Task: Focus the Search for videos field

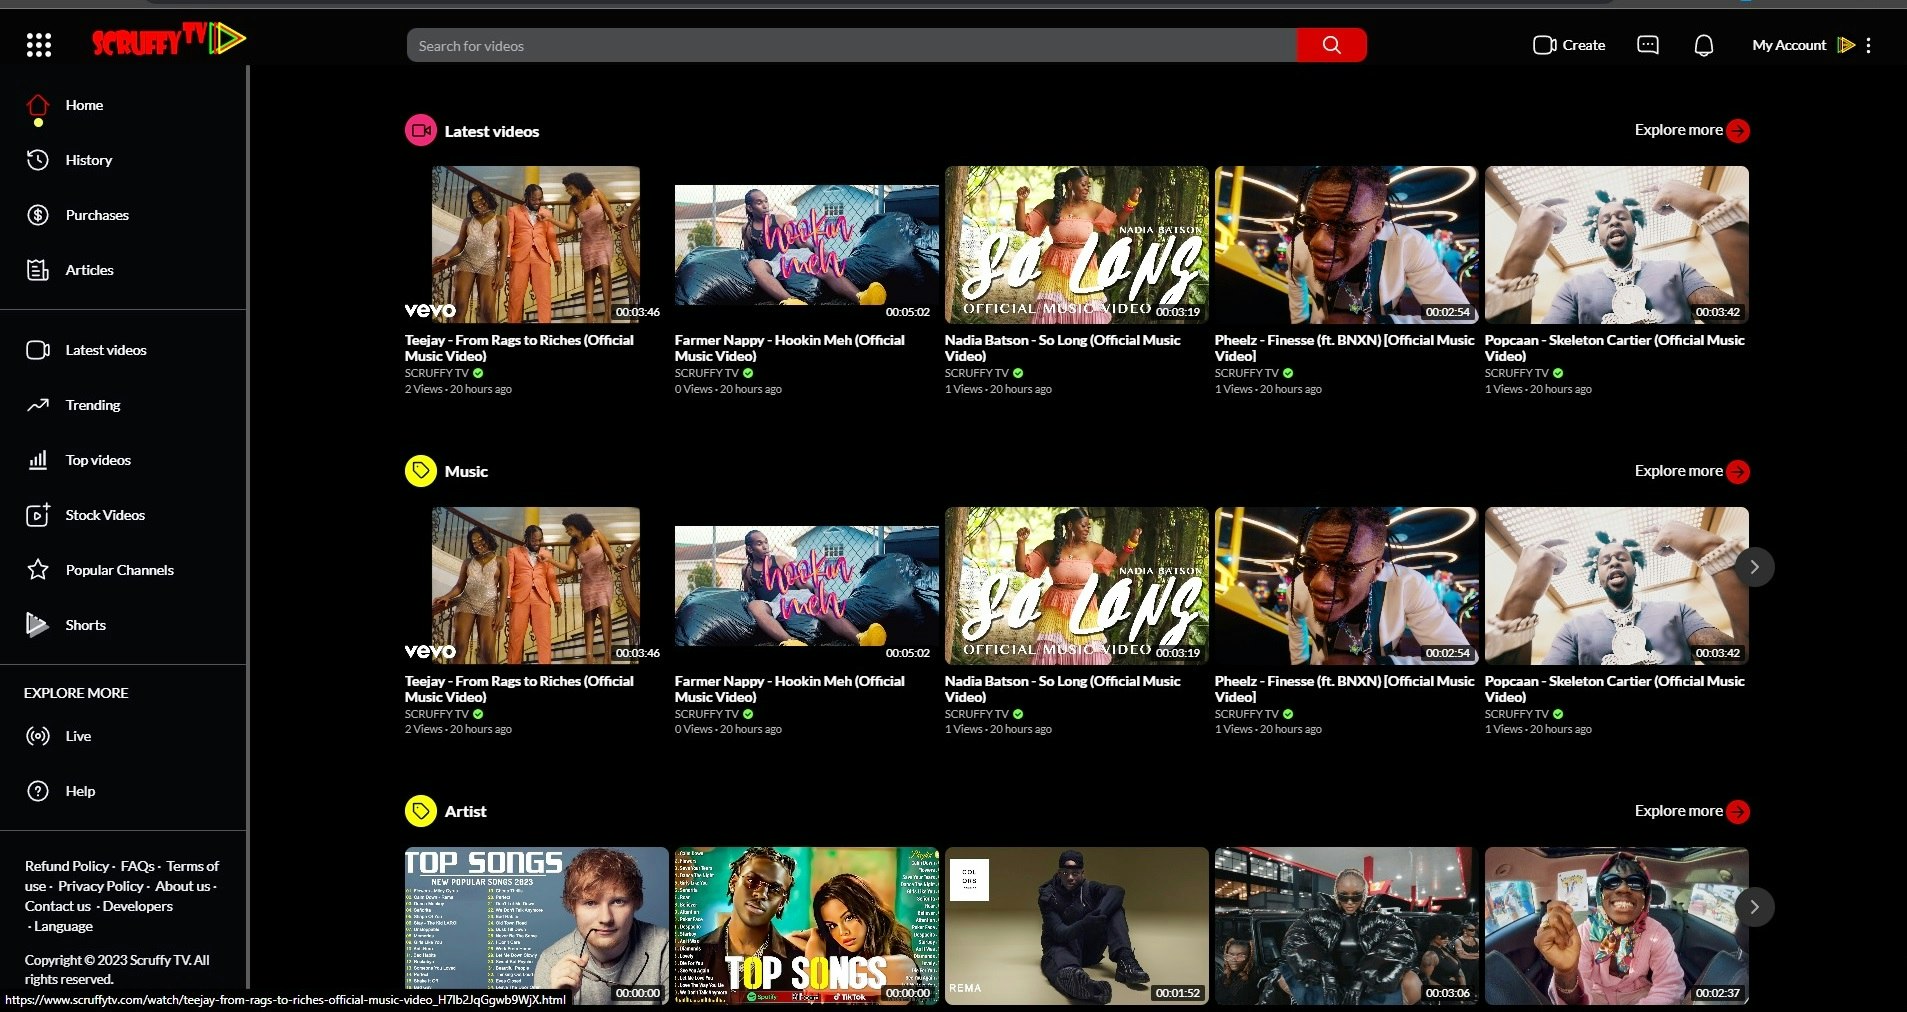Action: click(852, 45)
